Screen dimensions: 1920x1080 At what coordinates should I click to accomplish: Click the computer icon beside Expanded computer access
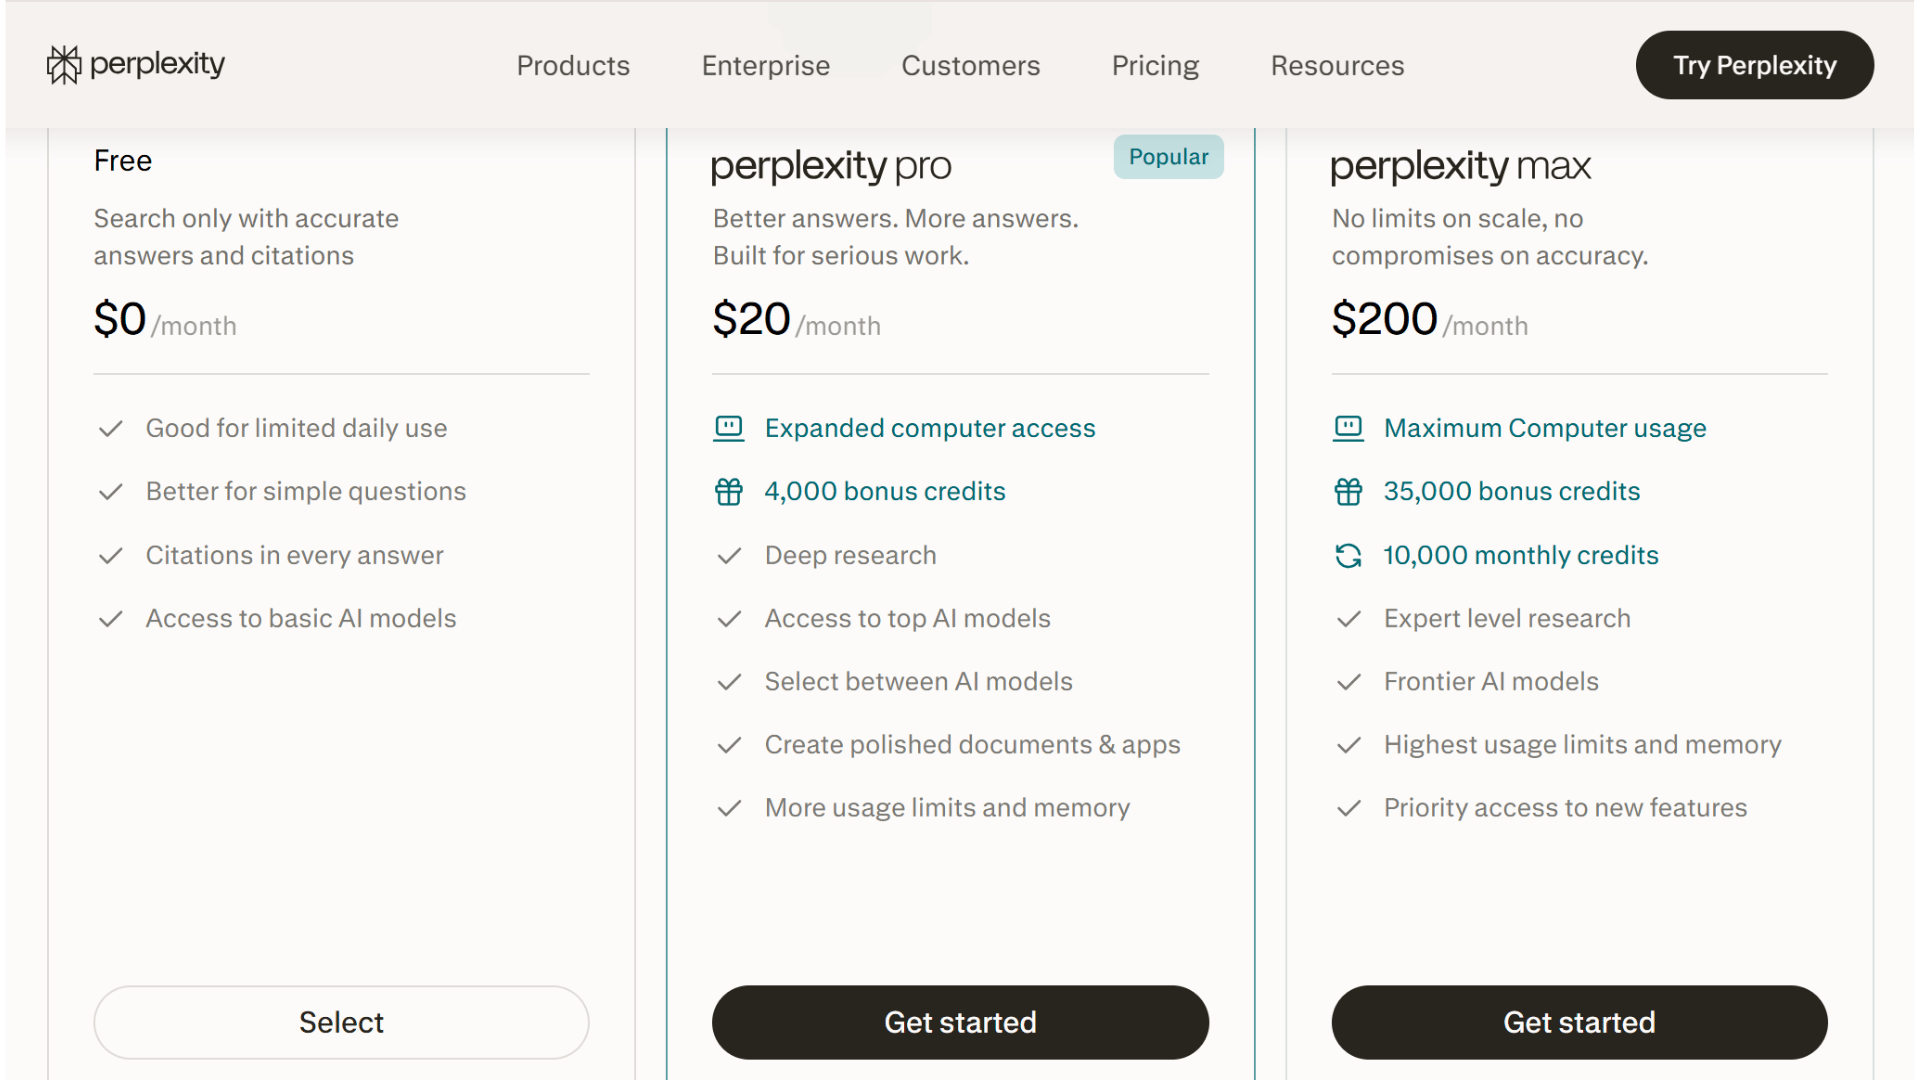[x=729, y=428]
